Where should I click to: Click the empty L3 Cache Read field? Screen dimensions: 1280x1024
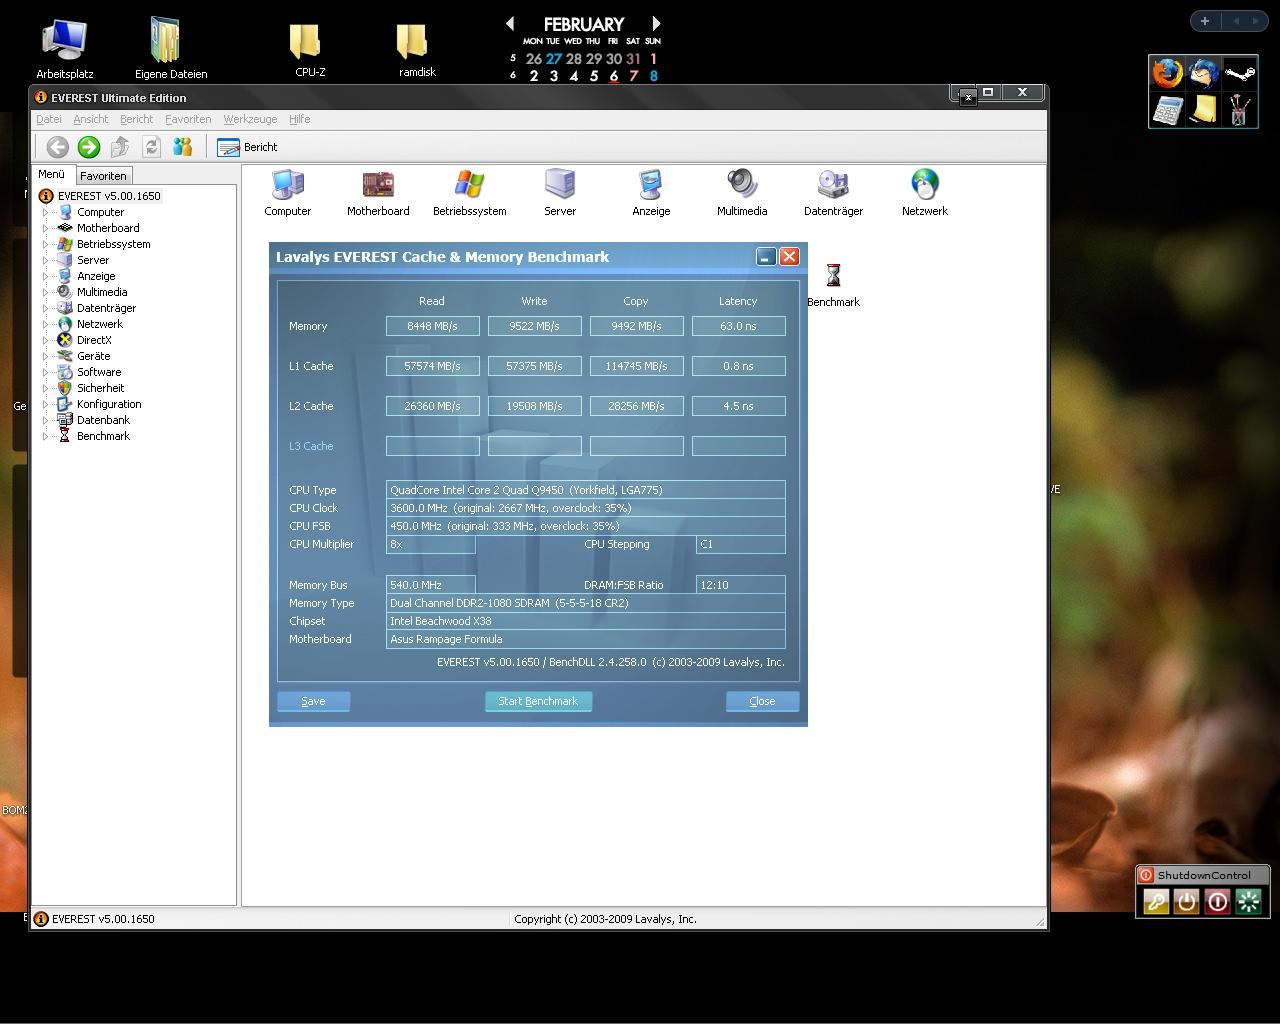point(432,446)
